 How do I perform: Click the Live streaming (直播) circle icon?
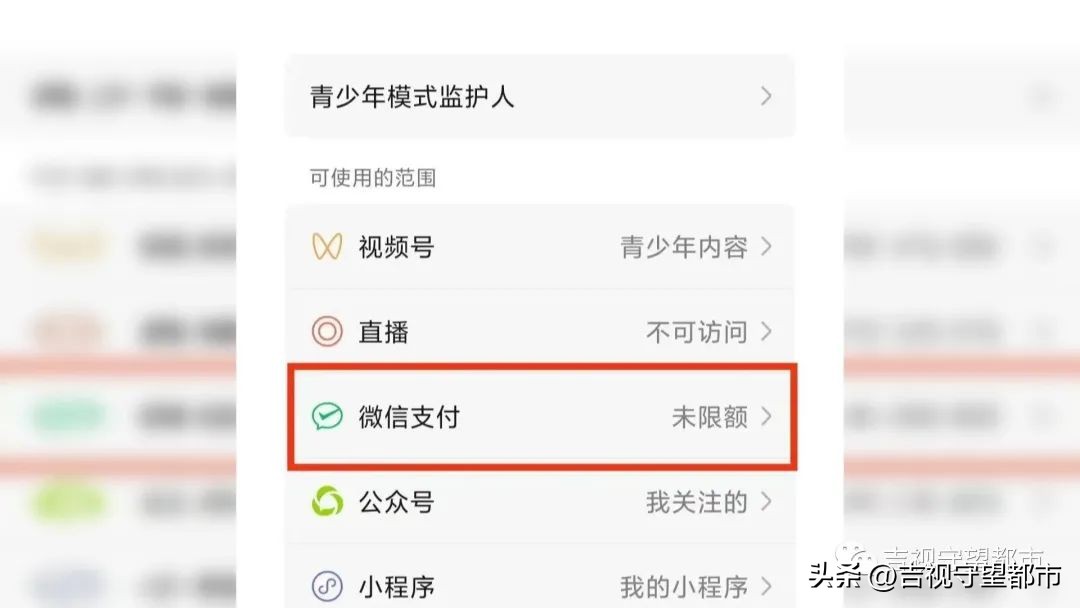pos(326,331)
